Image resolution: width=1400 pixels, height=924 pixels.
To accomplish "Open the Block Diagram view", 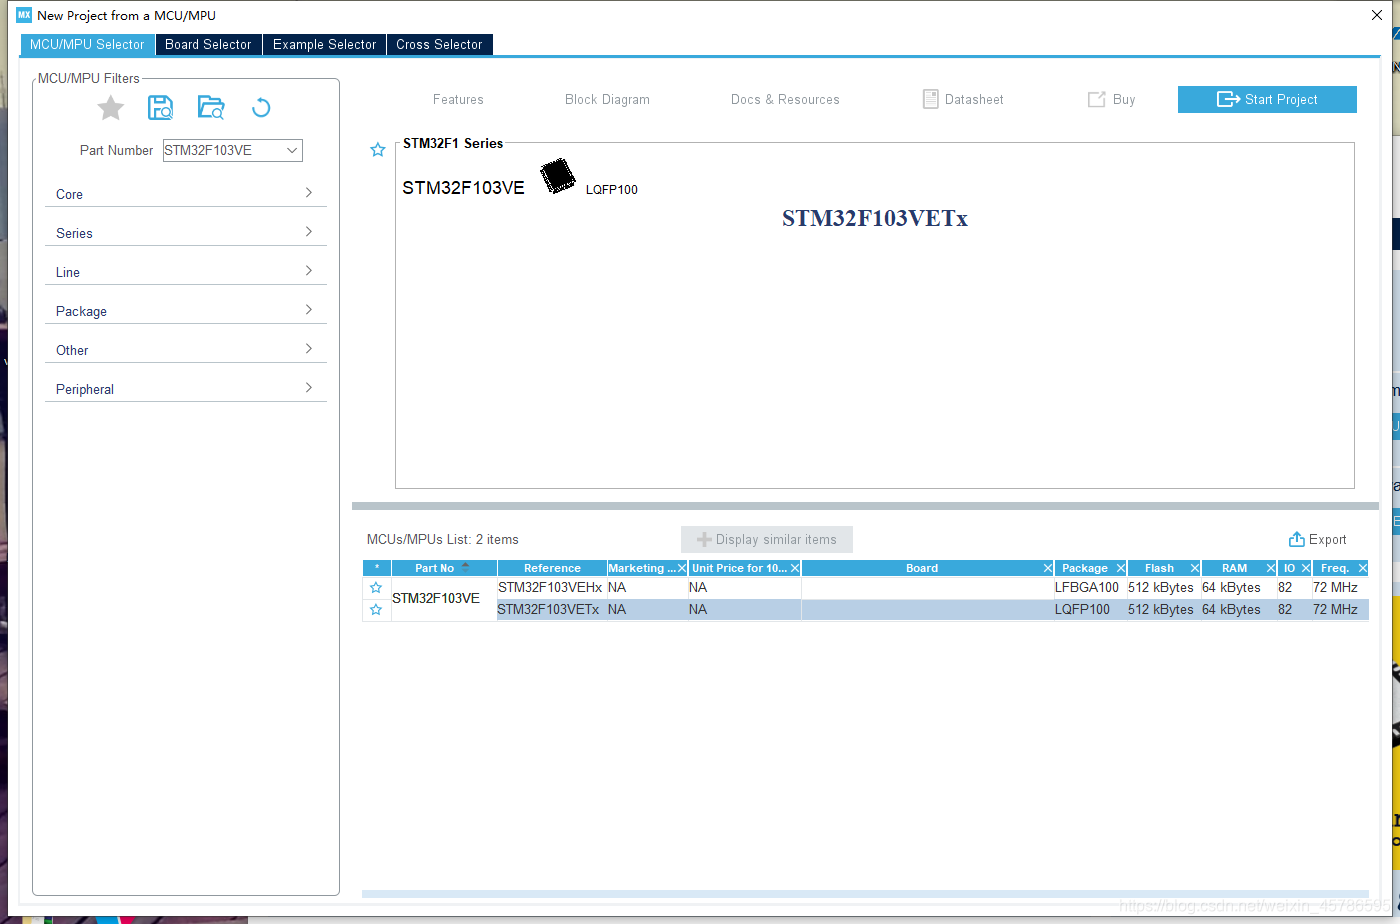I will click(x=607, y=100).
